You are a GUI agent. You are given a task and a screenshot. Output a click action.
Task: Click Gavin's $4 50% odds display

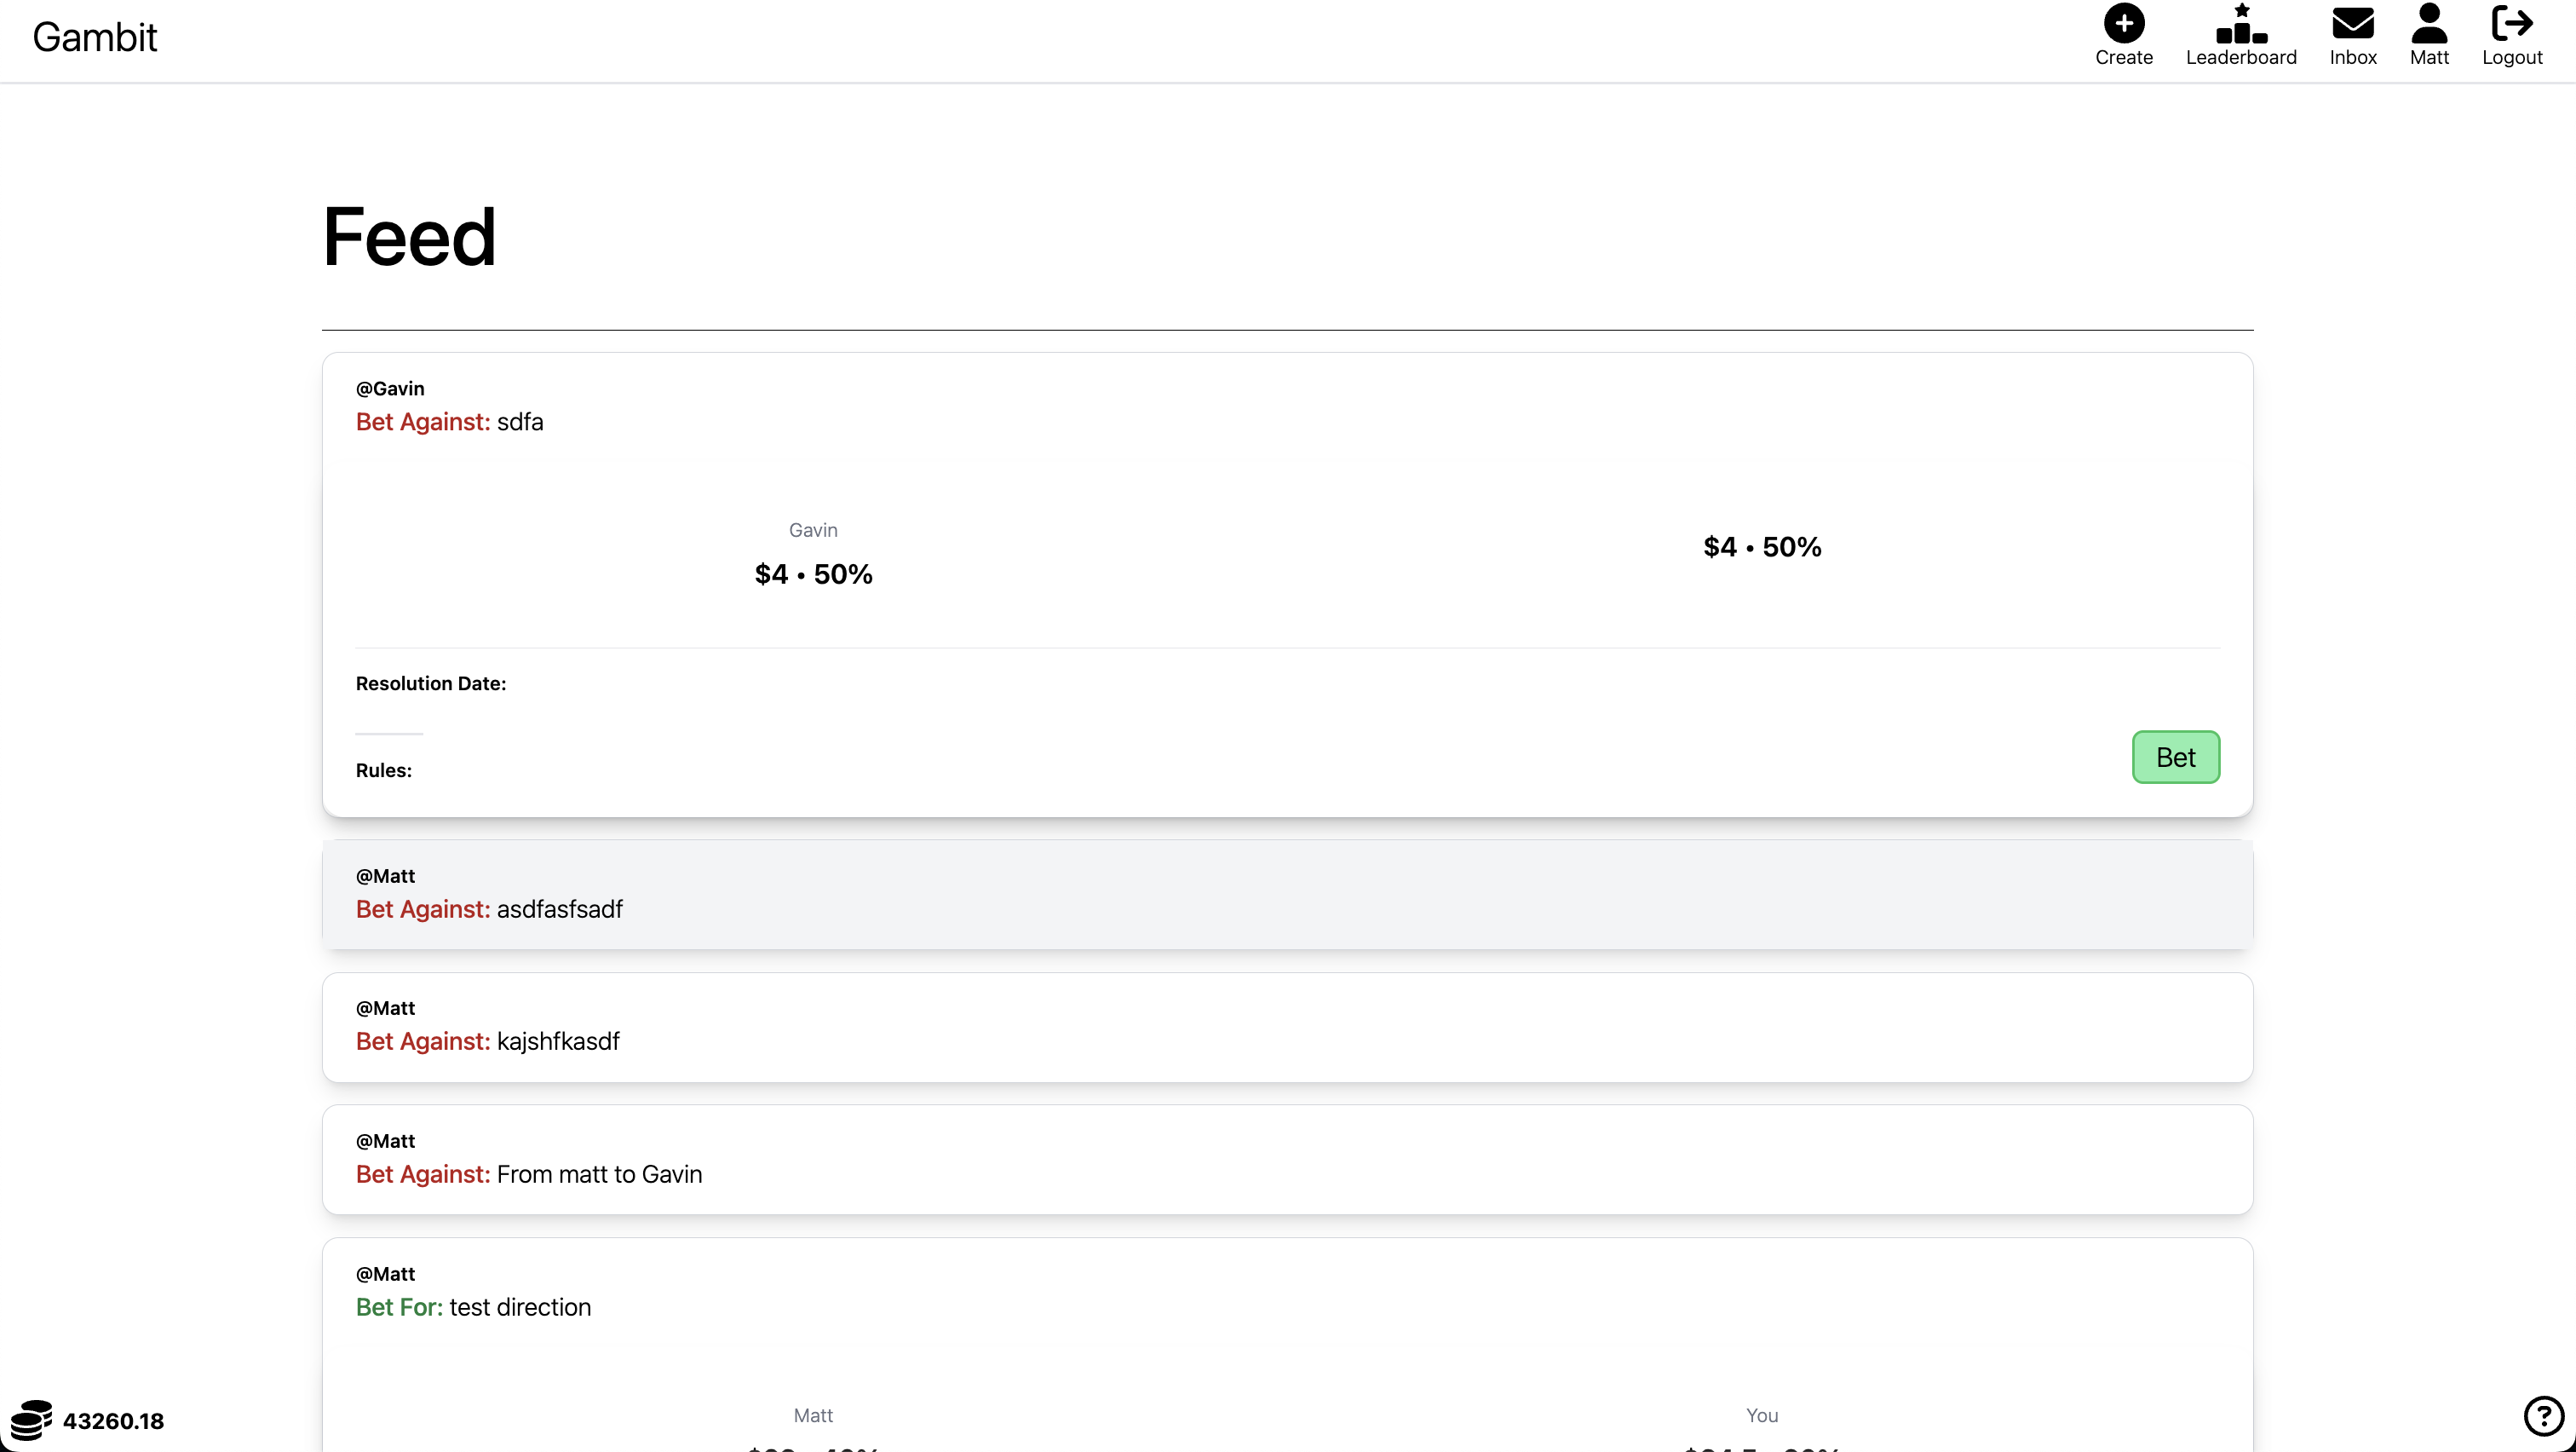click(x=812, y=572)
